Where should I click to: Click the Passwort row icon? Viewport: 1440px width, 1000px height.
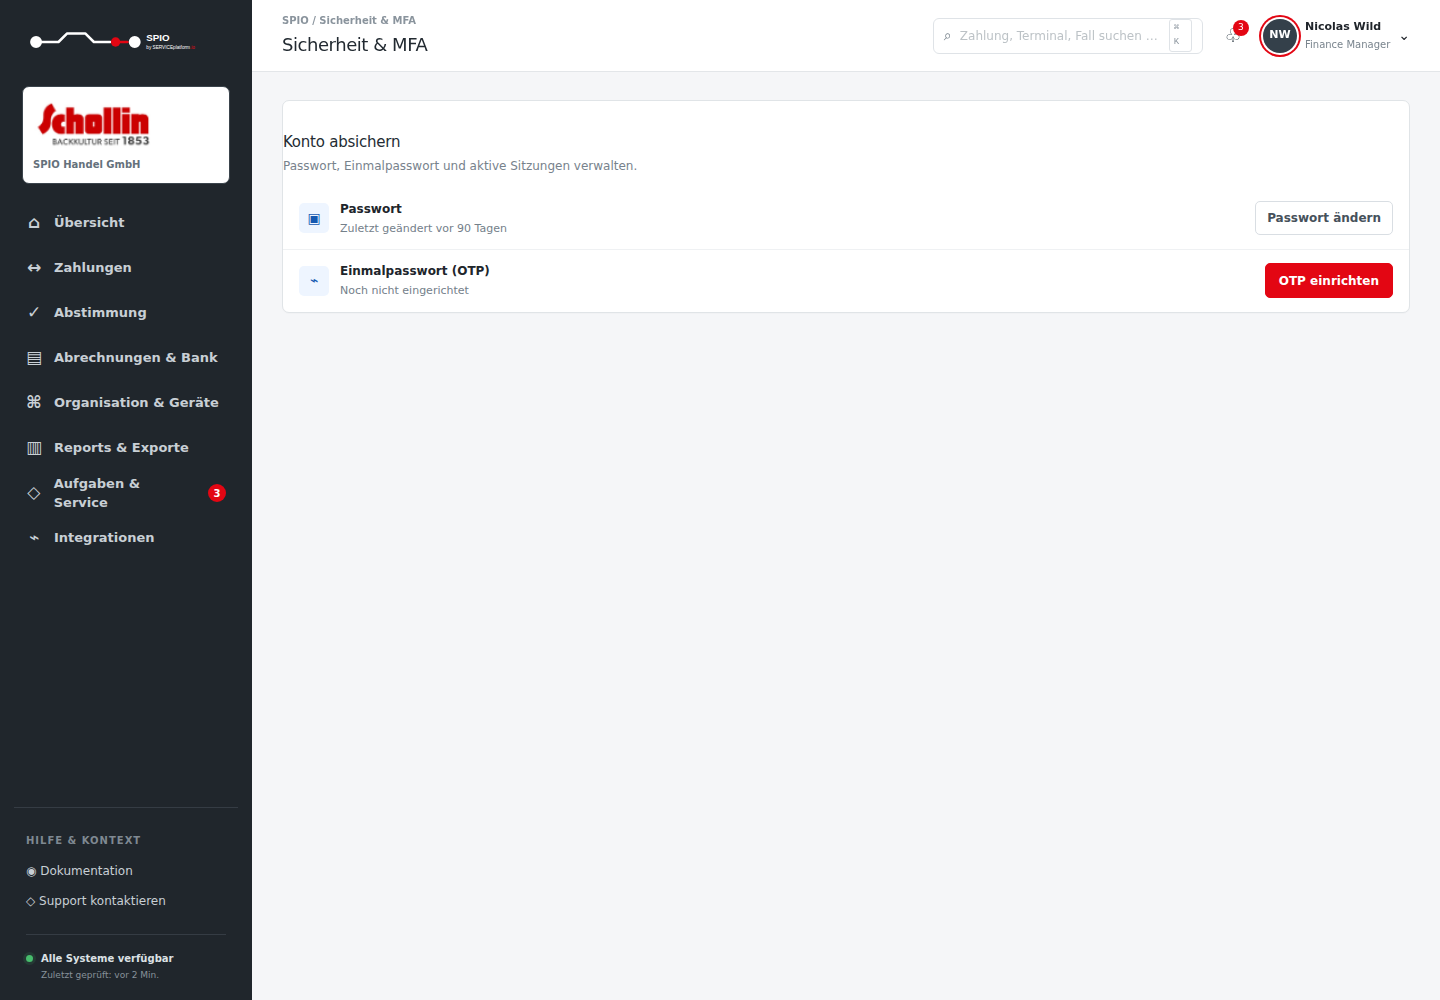[314, 219]
